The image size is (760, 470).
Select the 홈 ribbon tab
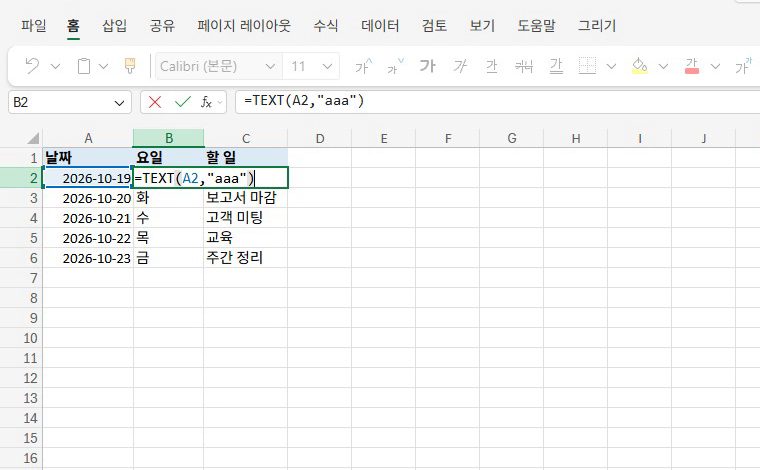[73, 26]
